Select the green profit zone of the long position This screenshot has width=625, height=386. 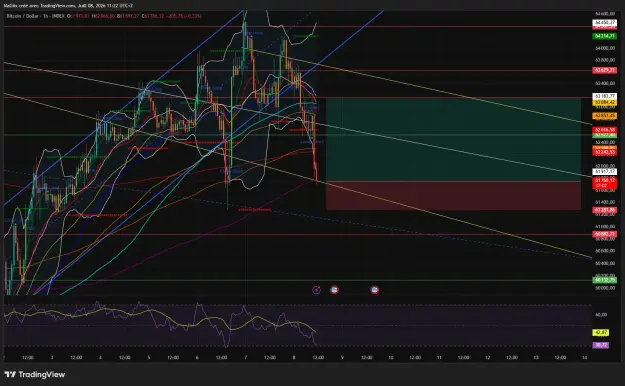453,140
